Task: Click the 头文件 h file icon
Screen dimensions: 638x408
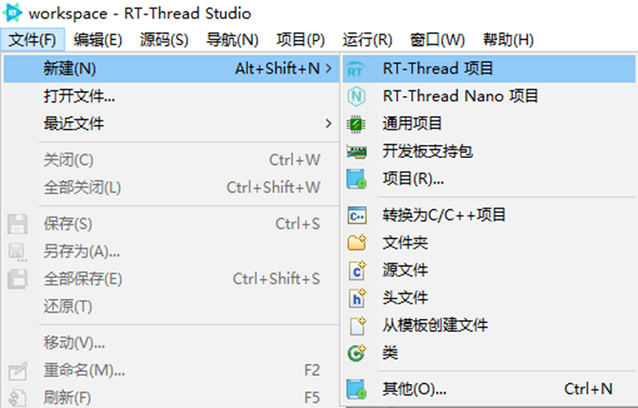Action: pos(357,298)
